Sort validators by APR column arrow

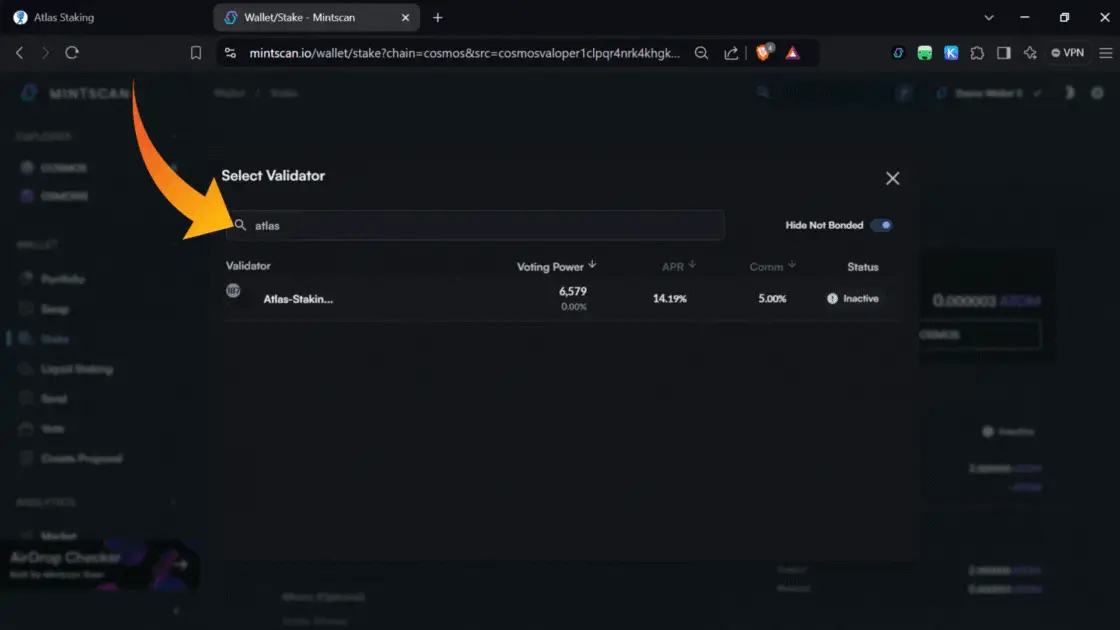tap(692, 266)
